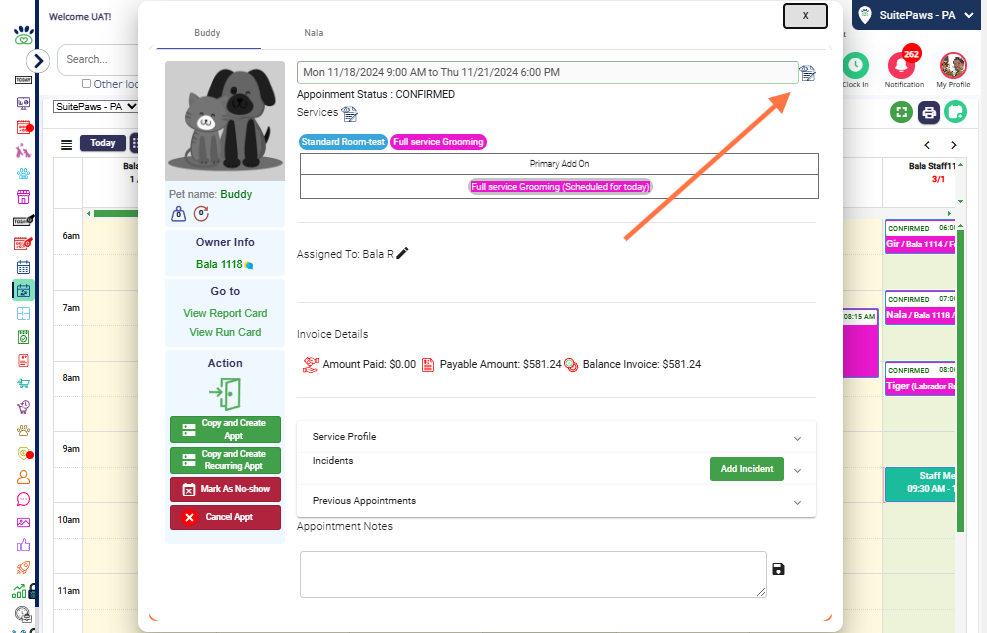Open the Staff Me block on the calendar
The image size is (987, 633).
[920, 484]
